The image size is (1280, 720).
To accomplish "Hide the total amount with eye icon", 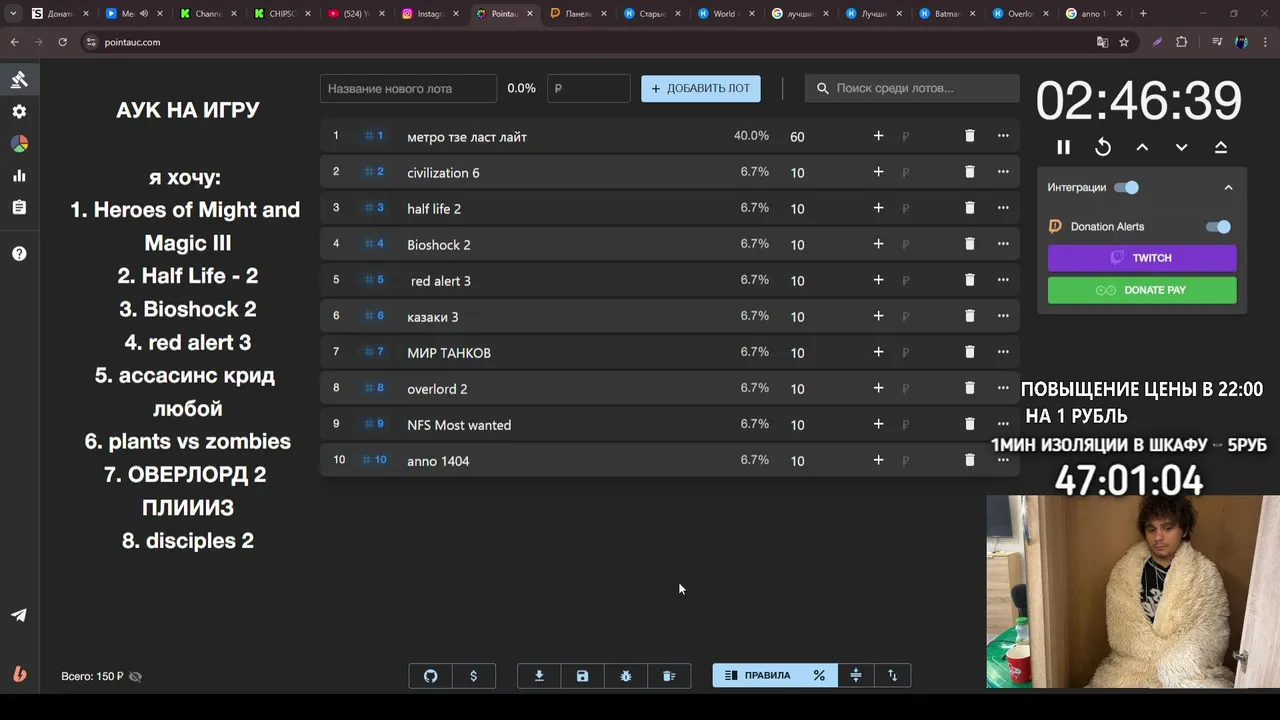I will 135,676.
